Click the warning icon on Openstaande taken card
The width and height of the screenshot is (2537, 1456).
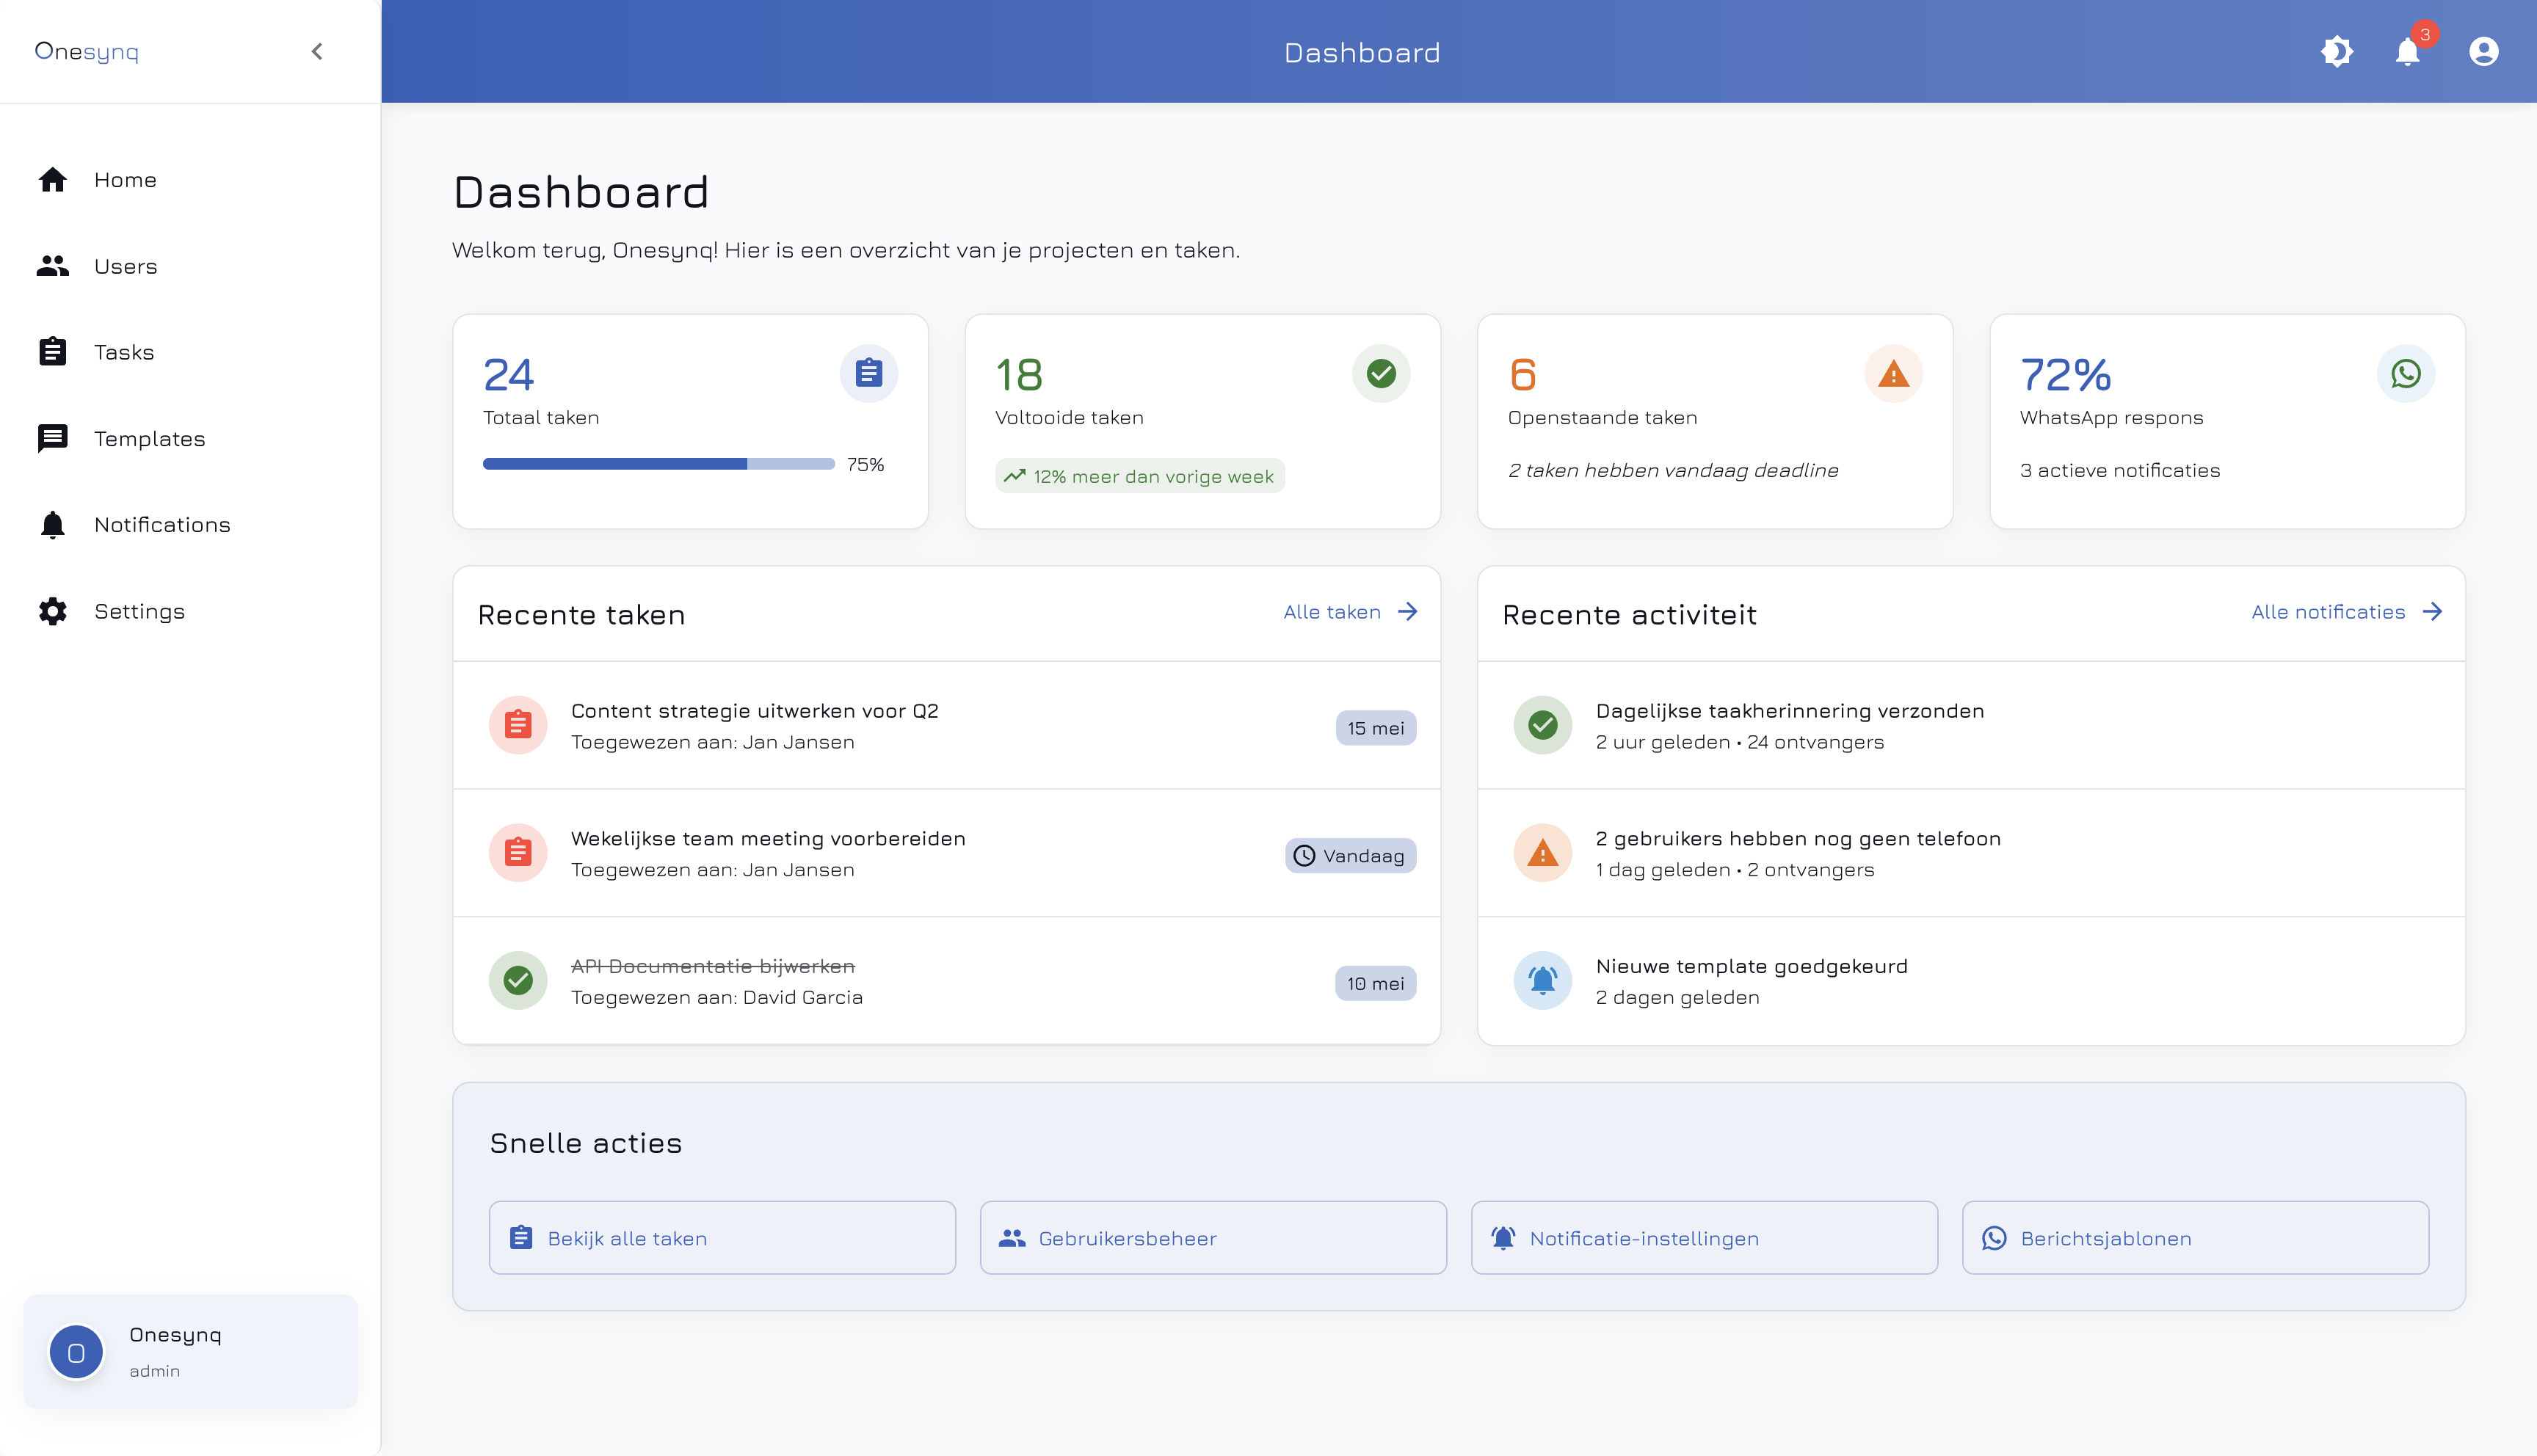tap(1893, 373)
